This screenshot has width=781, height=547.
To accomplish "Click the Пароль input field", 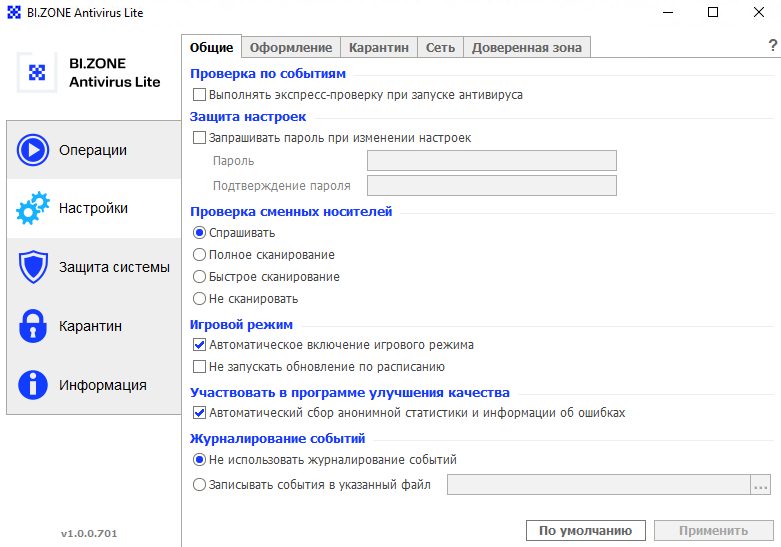I will [x=492, y=160].
